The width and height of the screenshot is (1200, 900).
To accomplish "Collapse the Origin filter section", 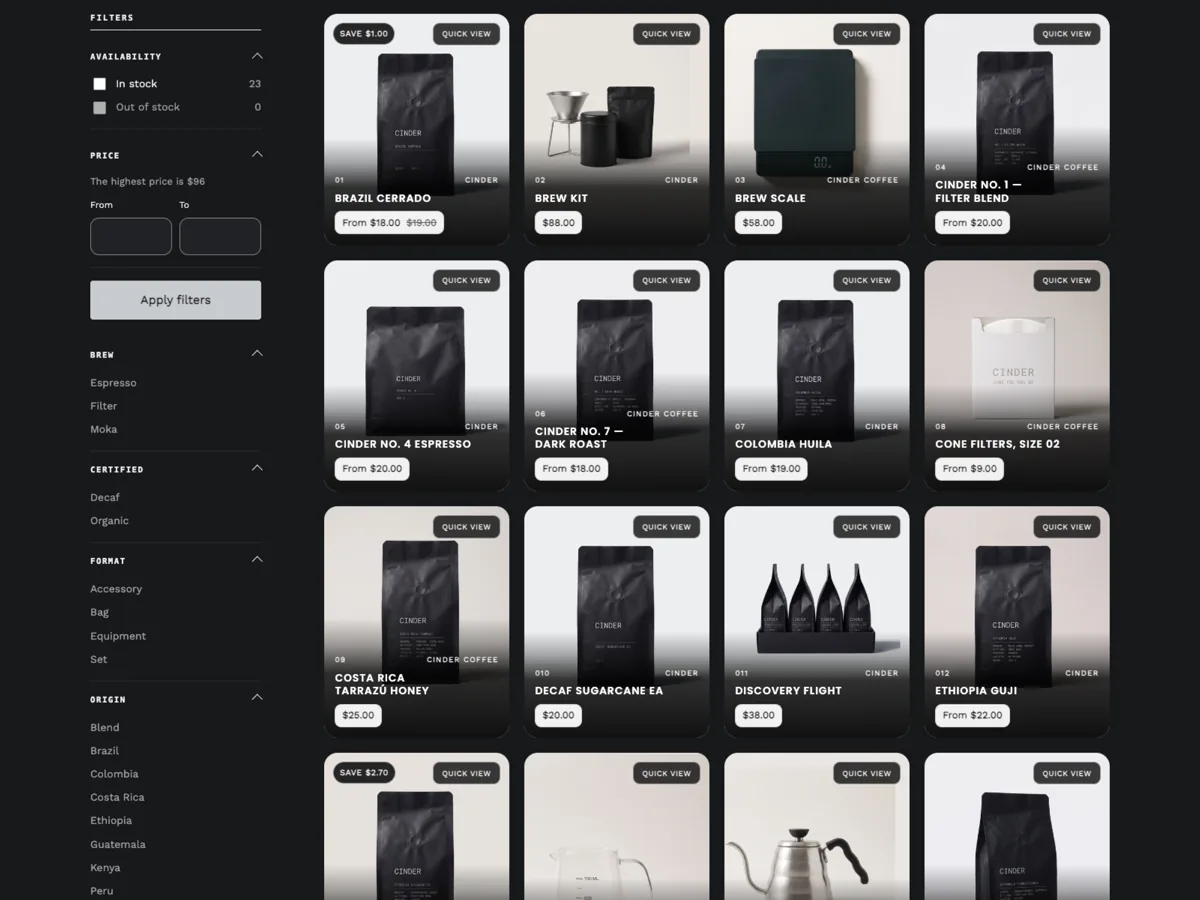I will pyautogui.click(x=257, y=697).
